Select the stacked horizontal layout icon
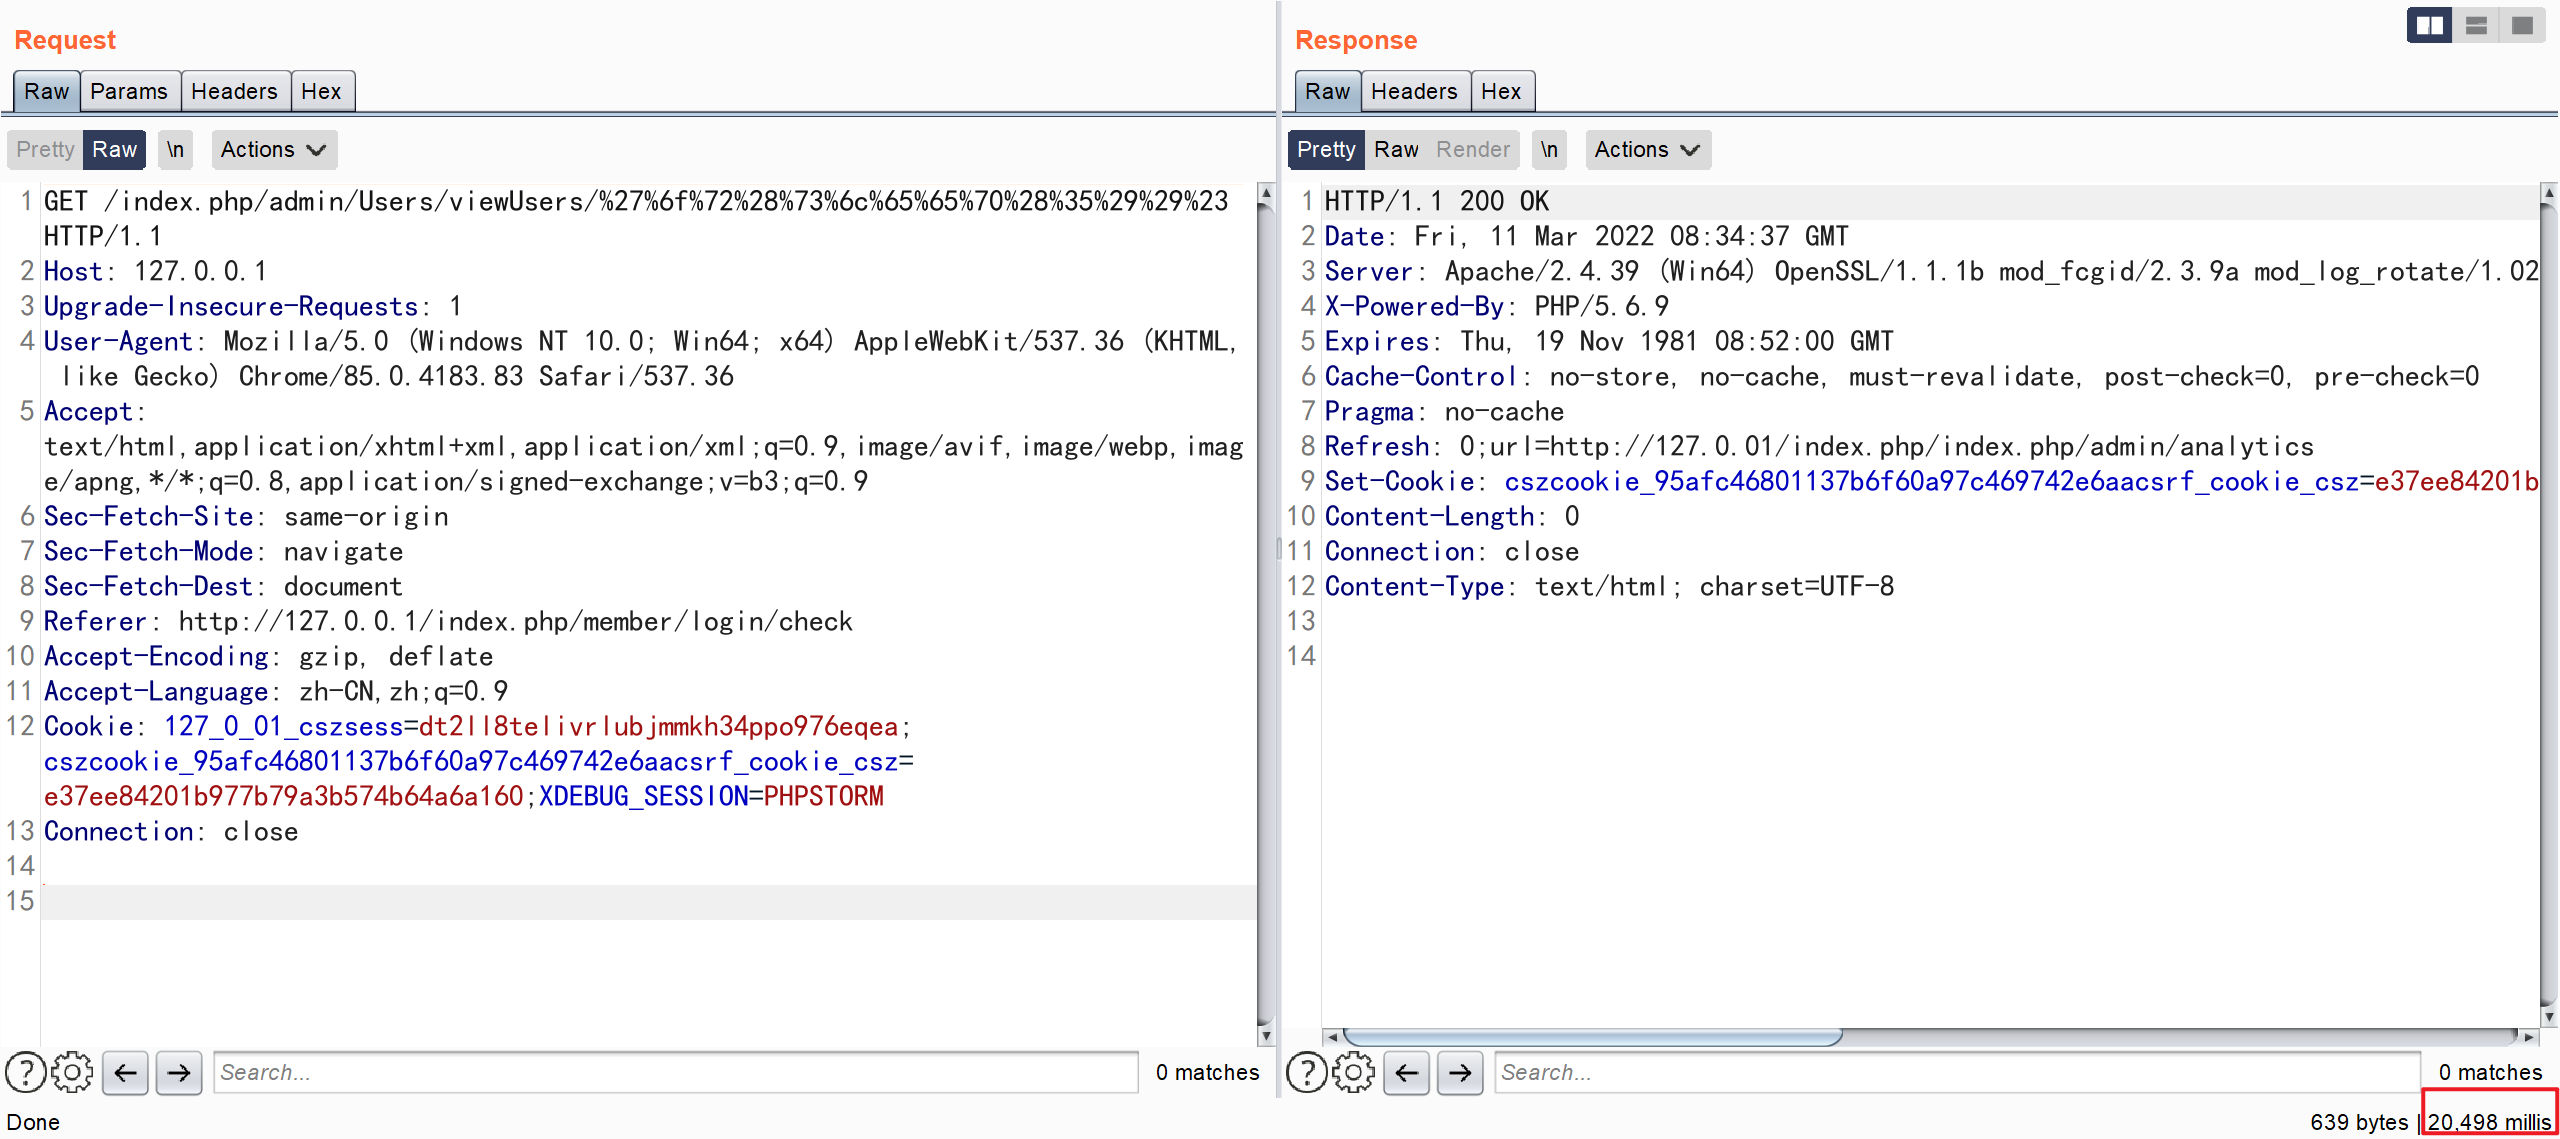2560x1139 pixels. (x=2476, y=25)
